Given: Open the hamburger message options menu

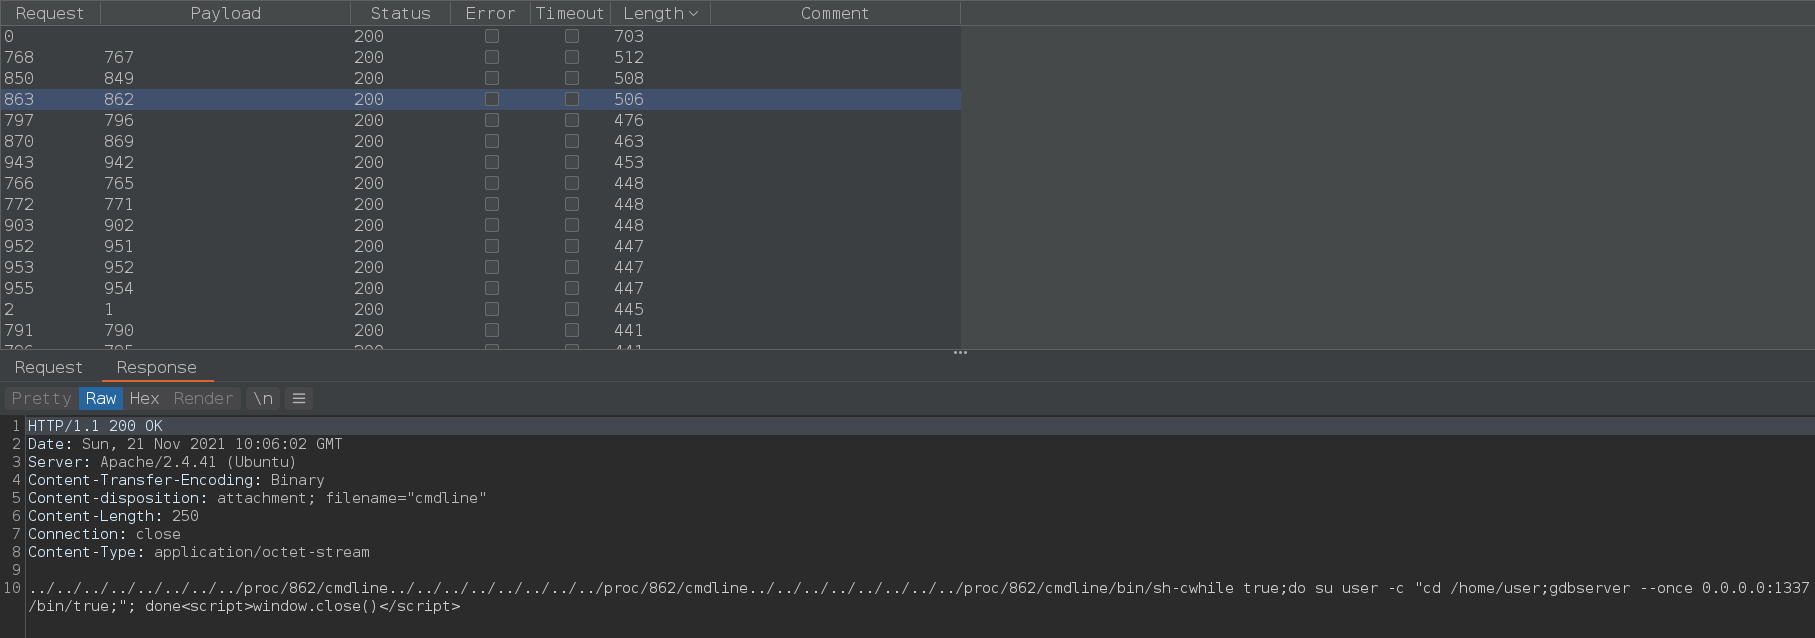Looking at the screenshot, I should coord(298,398).
